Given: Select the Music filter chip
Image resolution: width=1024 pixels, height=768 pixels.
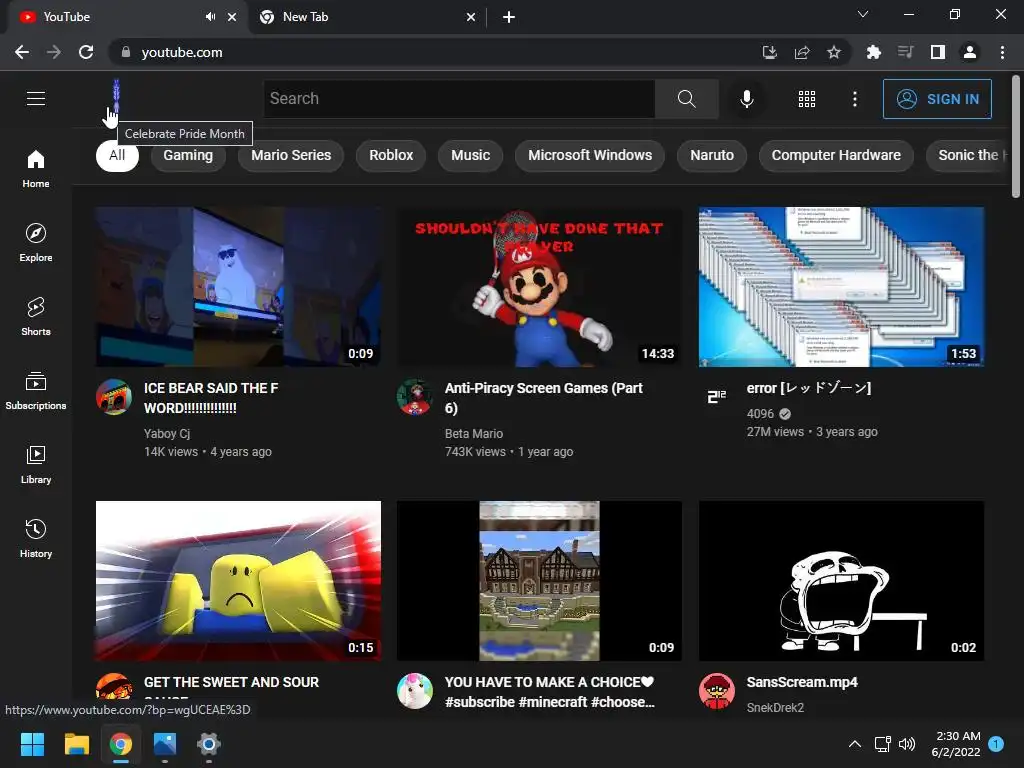Looking at the screenshot, I should [x=470, y=155].
